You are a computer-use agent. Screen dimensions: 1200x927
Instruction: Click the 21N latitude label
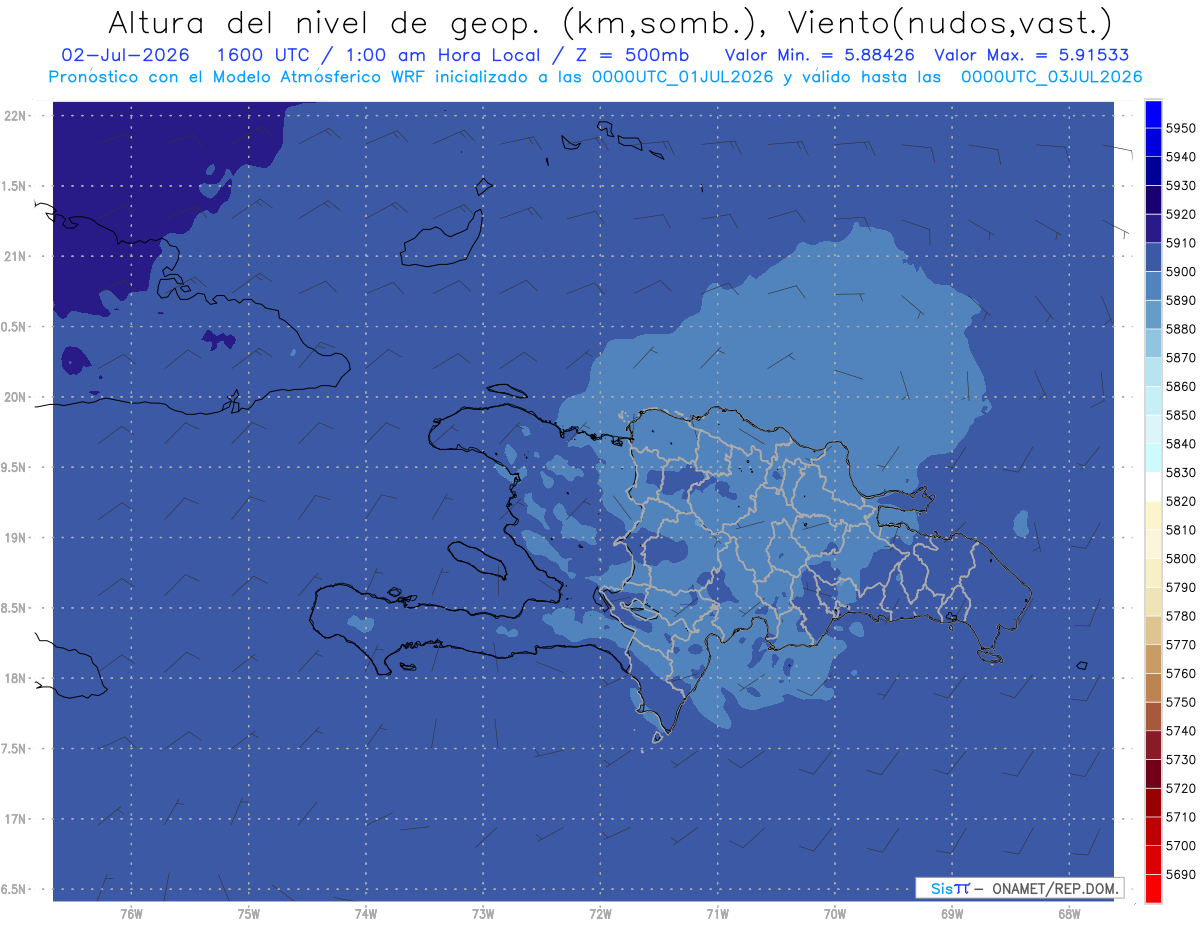[17, 256]
